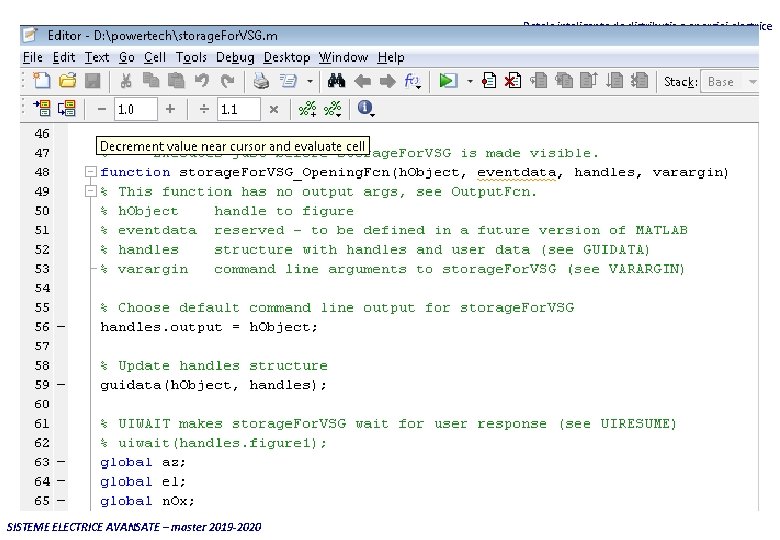Click the debug Step Out icon

tap(589, 81)
